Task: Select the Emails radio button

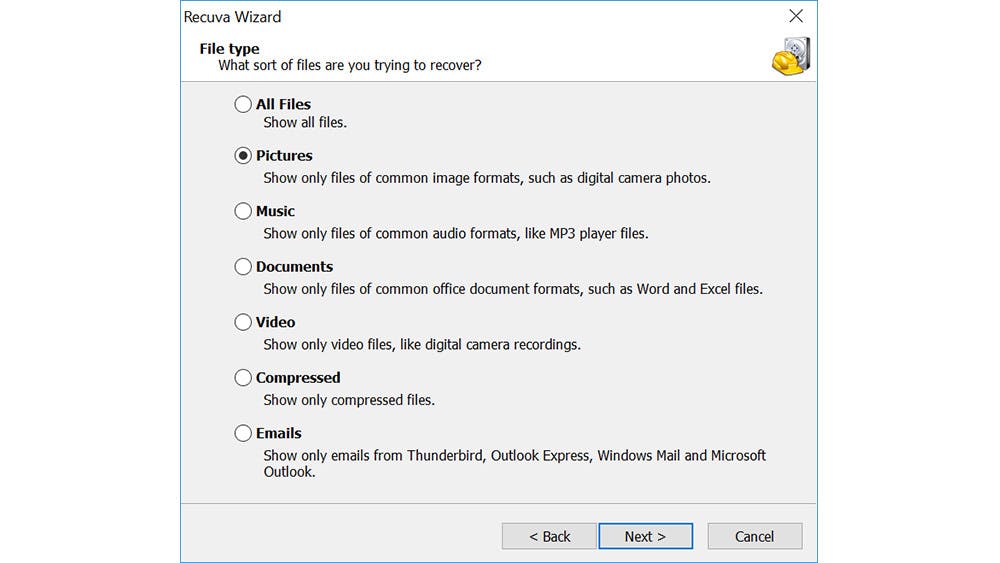Action: tap(243, 433)
